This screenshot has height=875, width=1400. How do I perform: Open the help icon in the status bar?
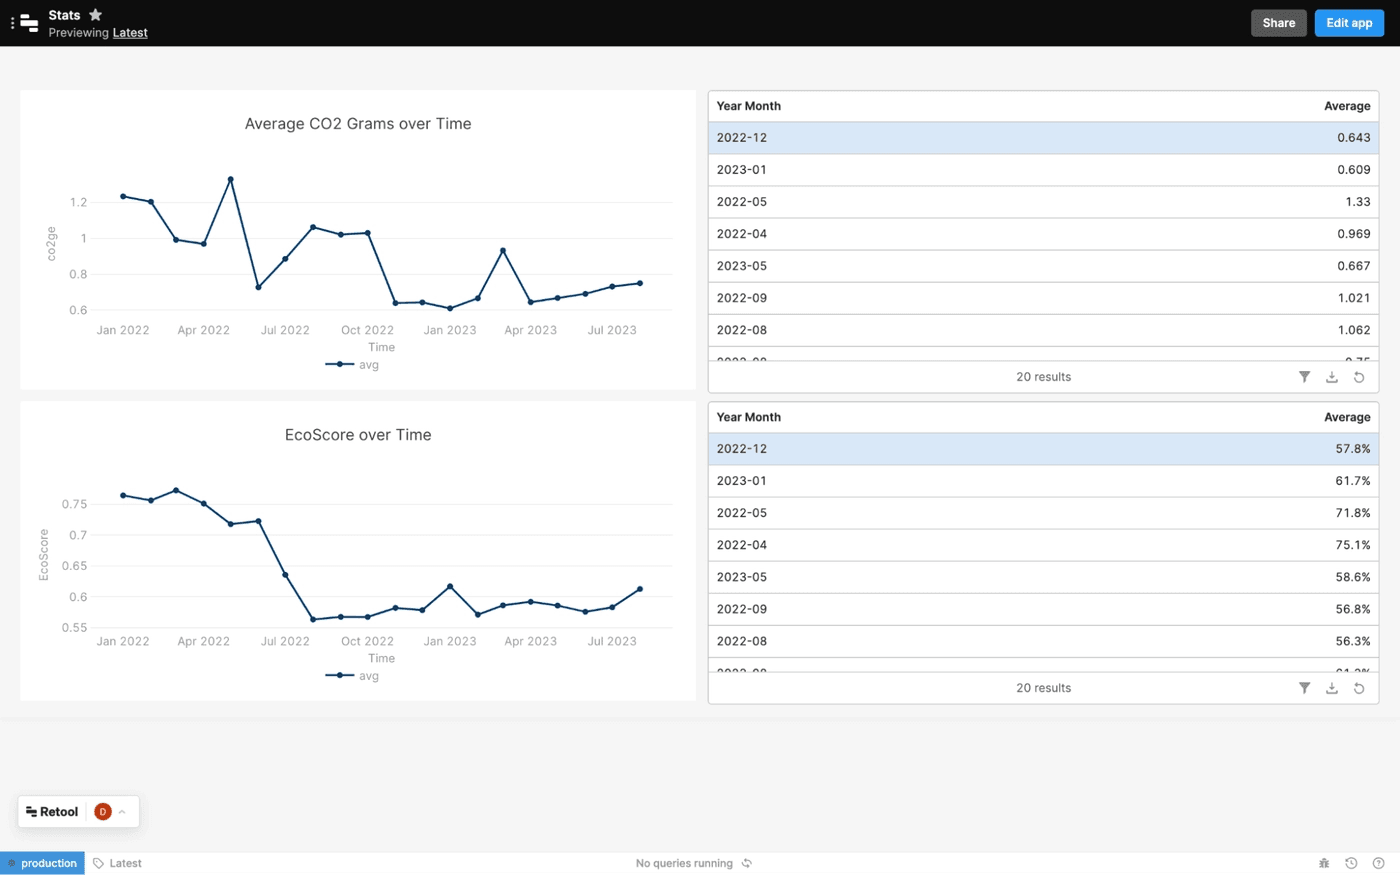[1380, 862]
